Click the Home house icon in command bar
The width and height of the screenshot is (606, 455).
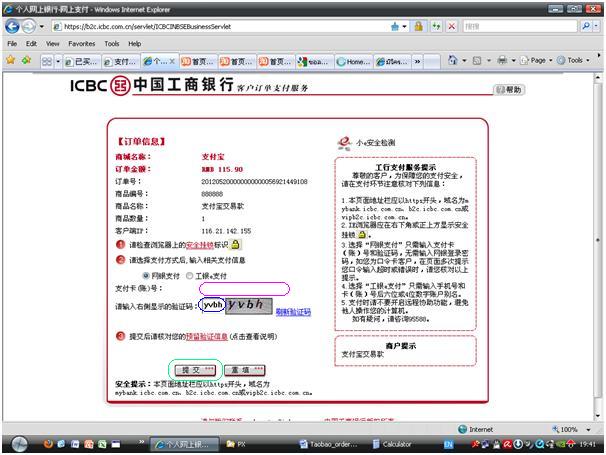tap(453, 60)
